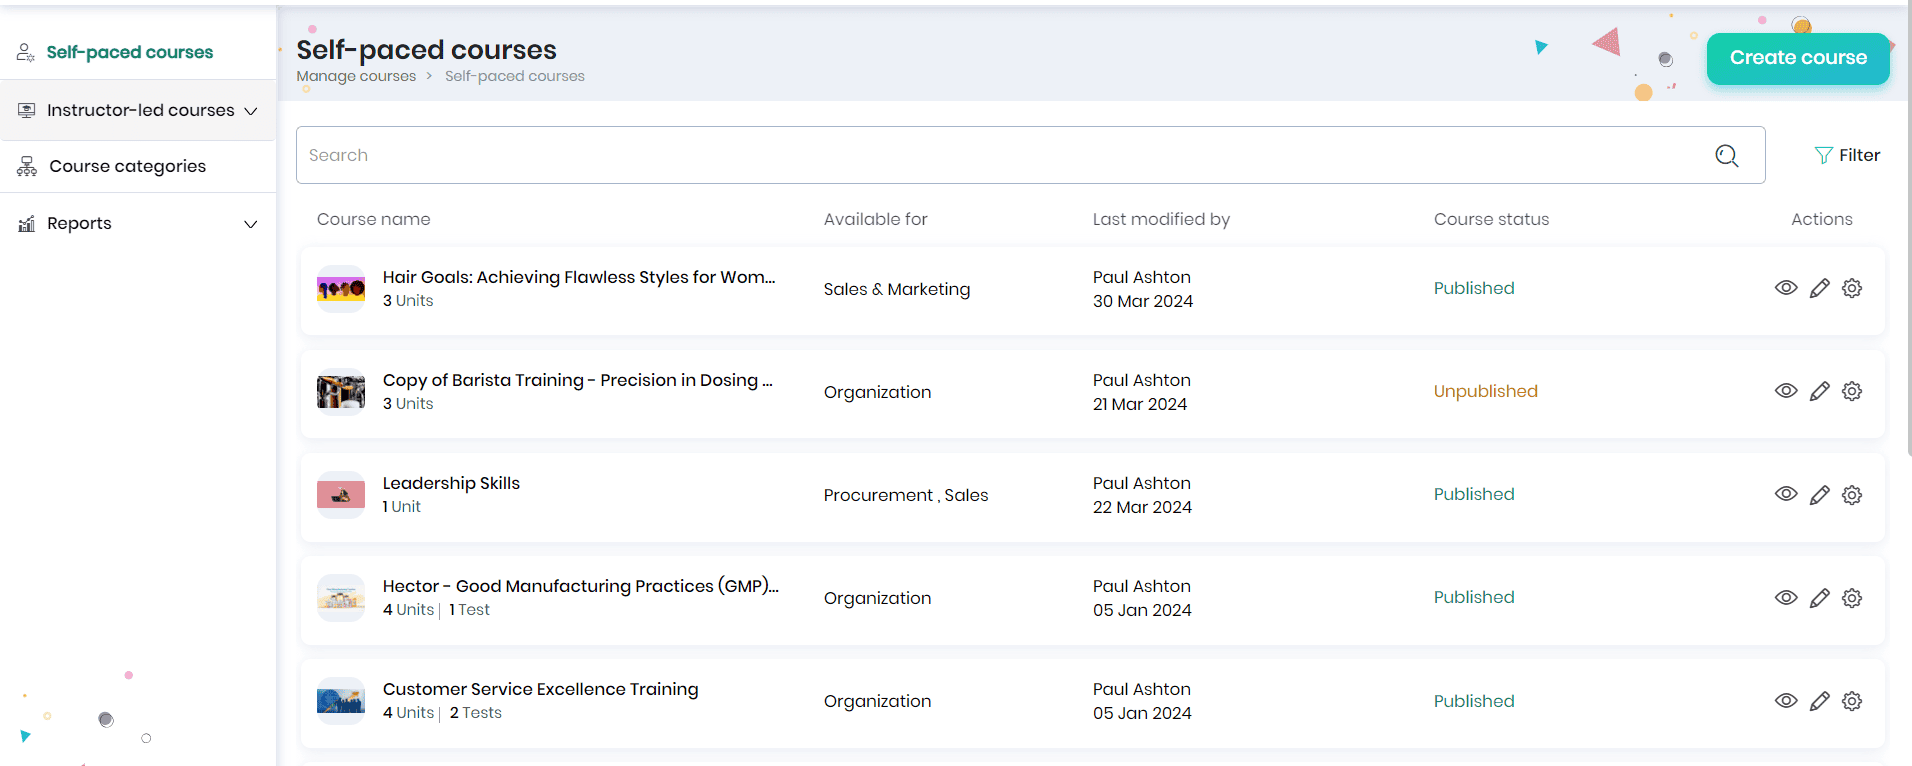Click pencil icon for Customer Service Excellence Training
1912x766 pixels.
1819,701
